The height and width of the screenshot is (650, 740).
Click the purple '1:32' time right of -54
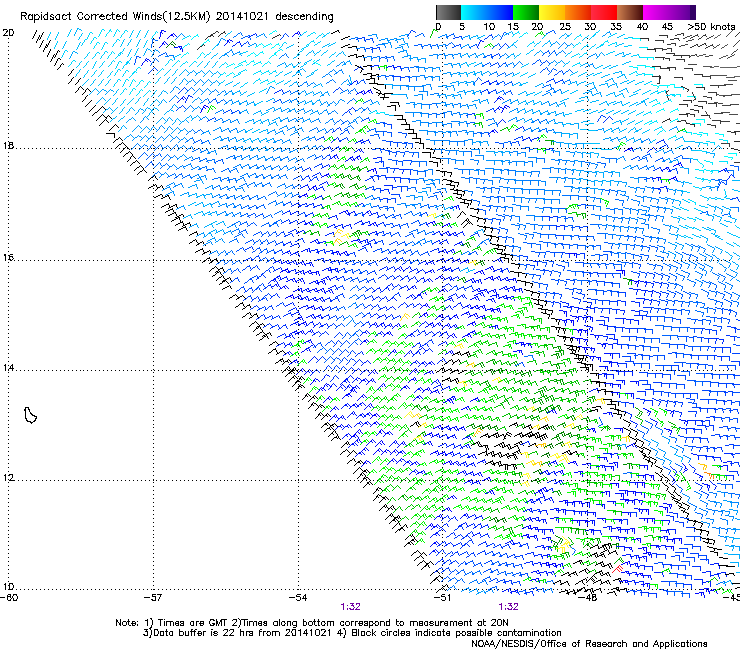(350, 607)
